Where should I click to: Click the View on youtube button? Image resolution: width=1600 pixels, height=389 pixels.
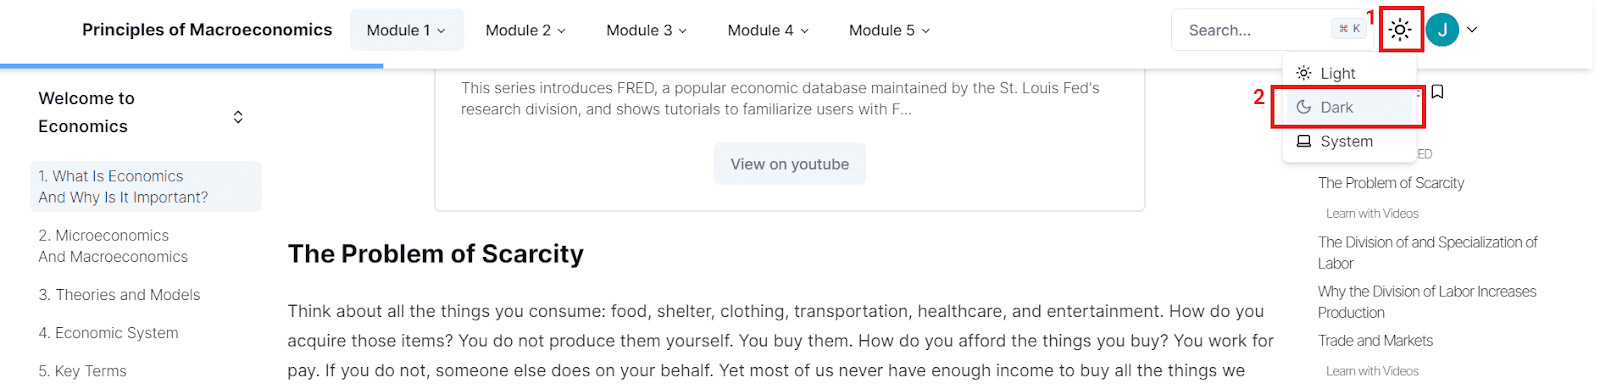[x=790, y=164]
